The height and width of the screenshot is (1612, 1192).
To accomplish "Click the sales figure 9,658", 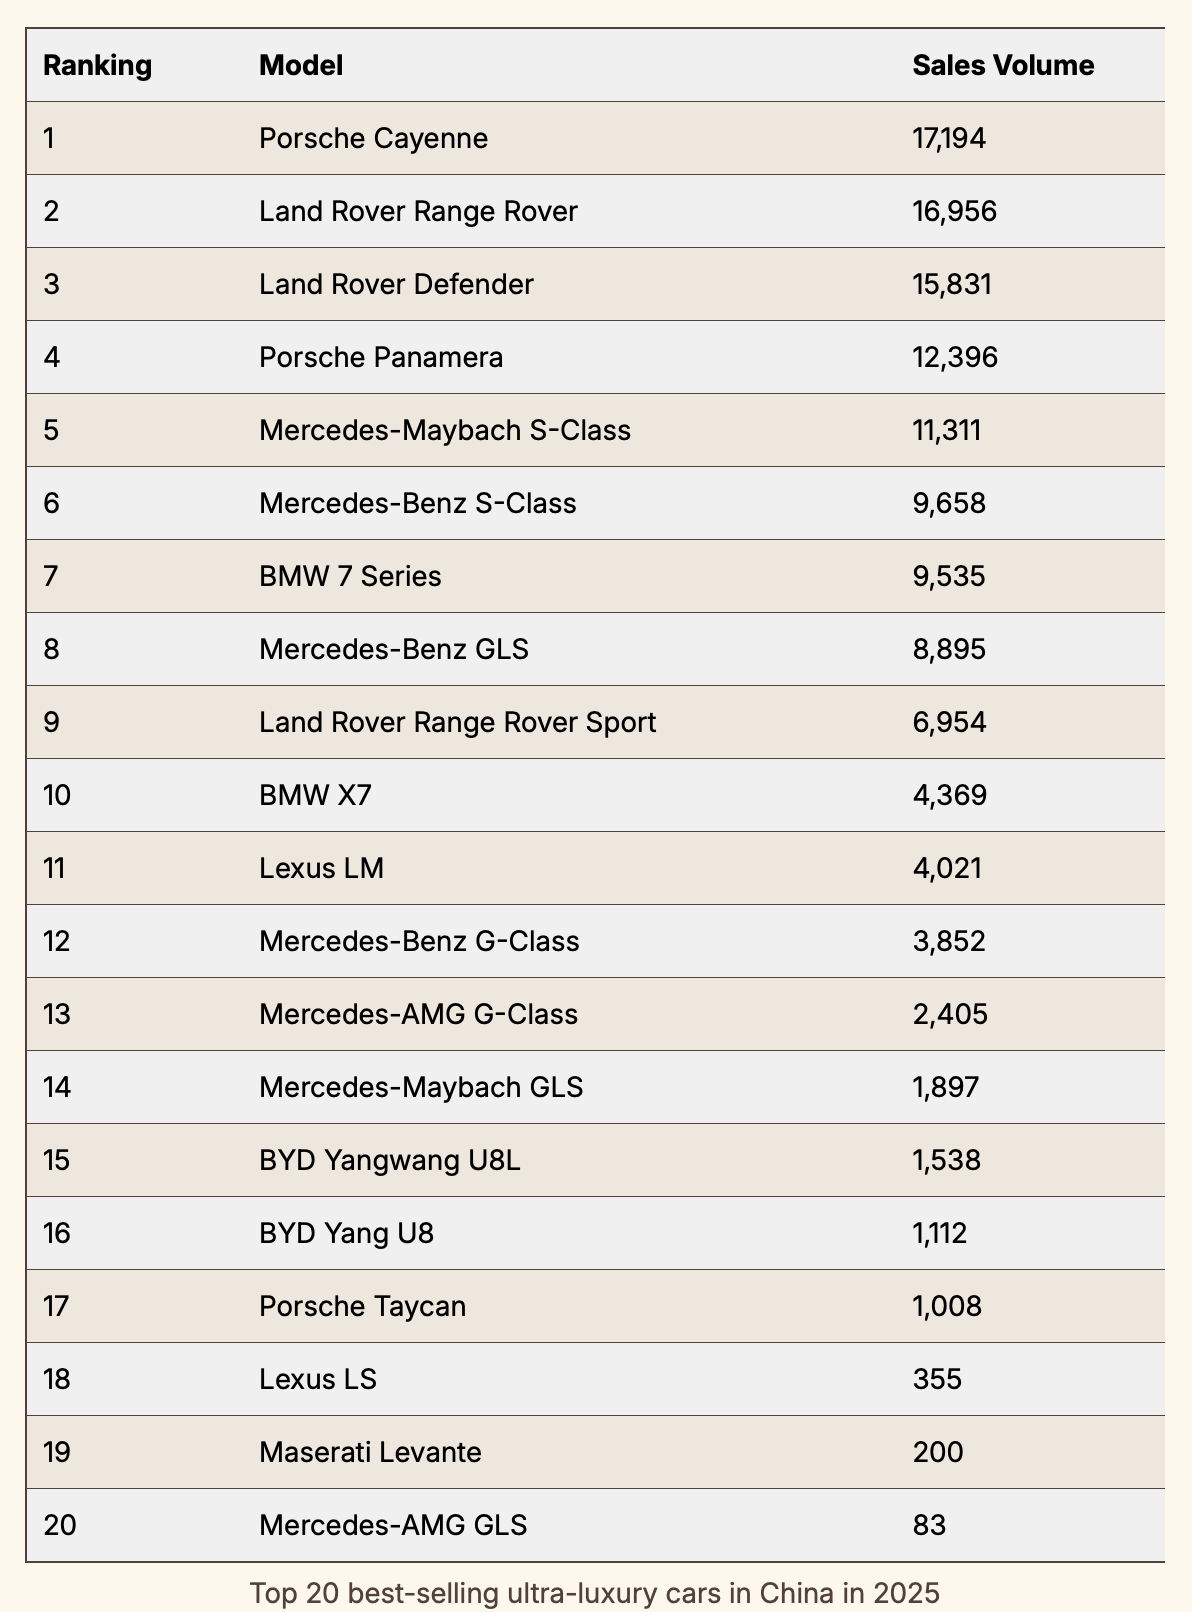I will pyautogui.click(x=949, y=503).
